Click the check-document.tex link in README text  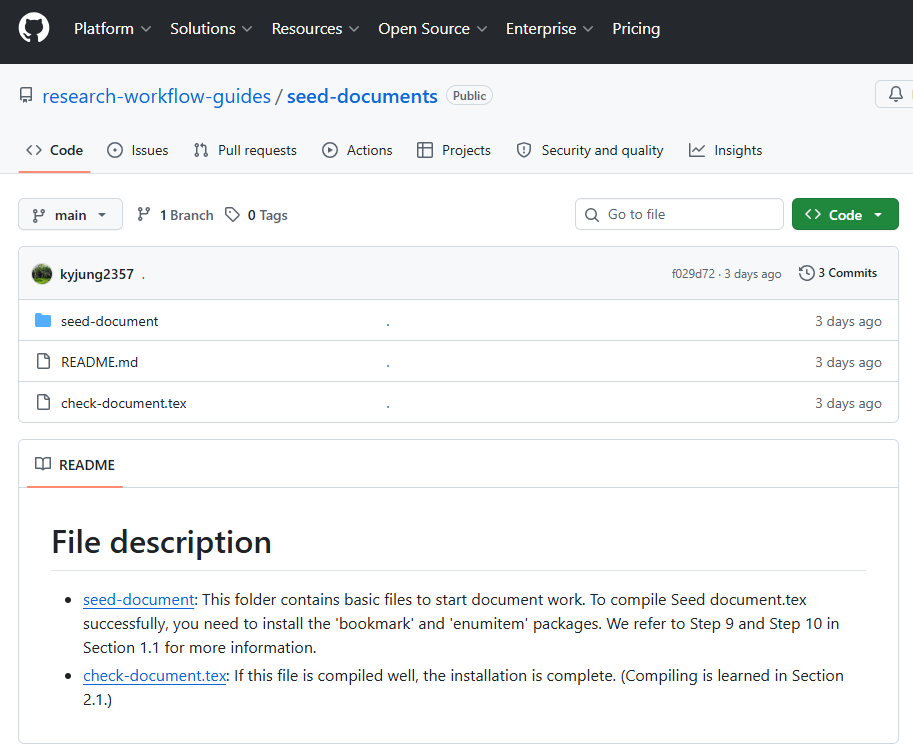pyautogui.click(x=154, y=675)
